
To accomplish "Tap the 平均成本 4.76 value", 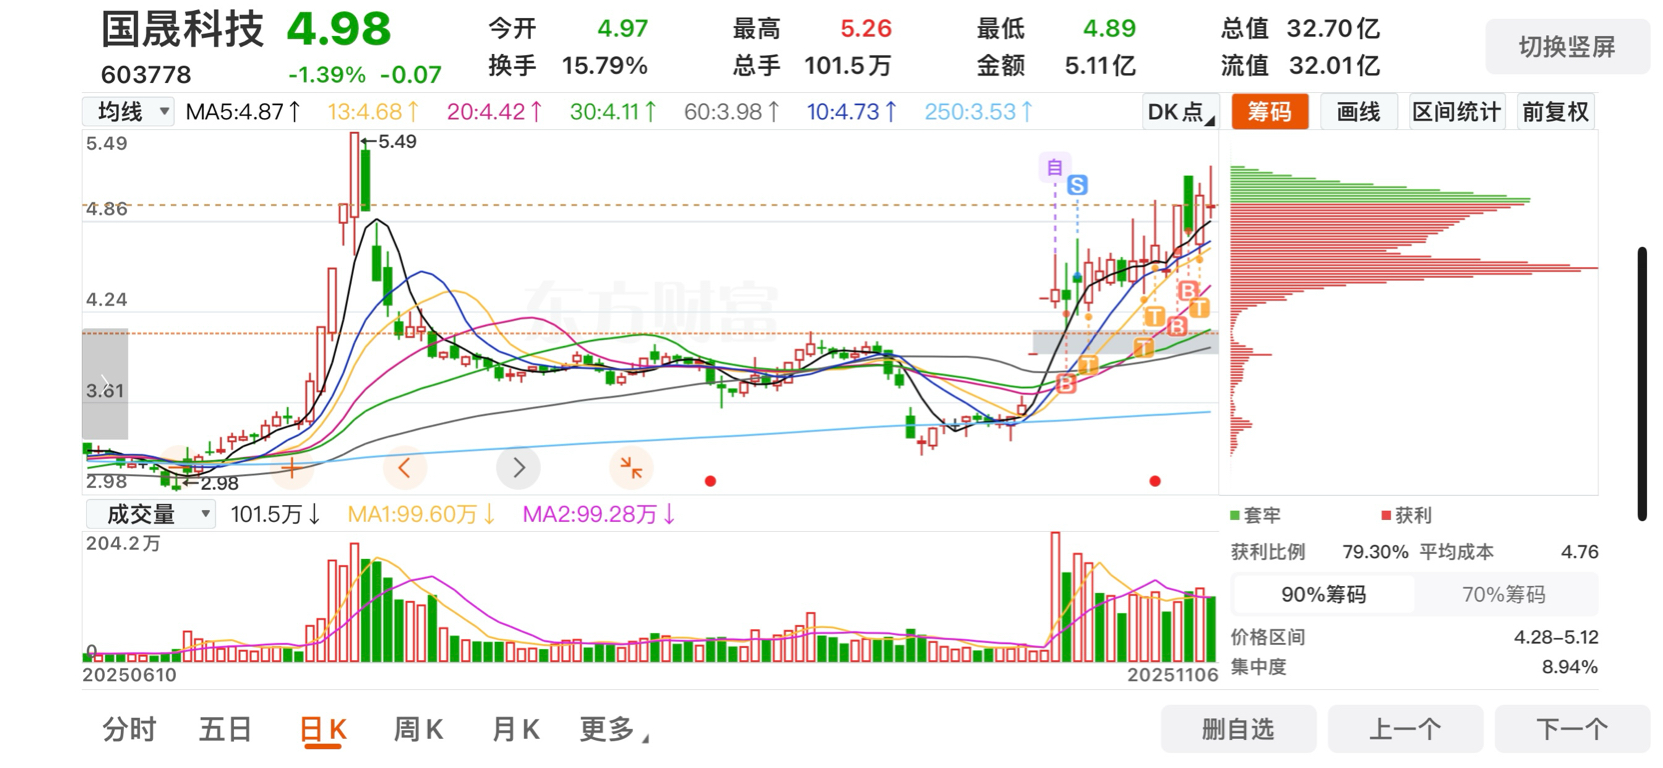I will [x=1579, y=552].
